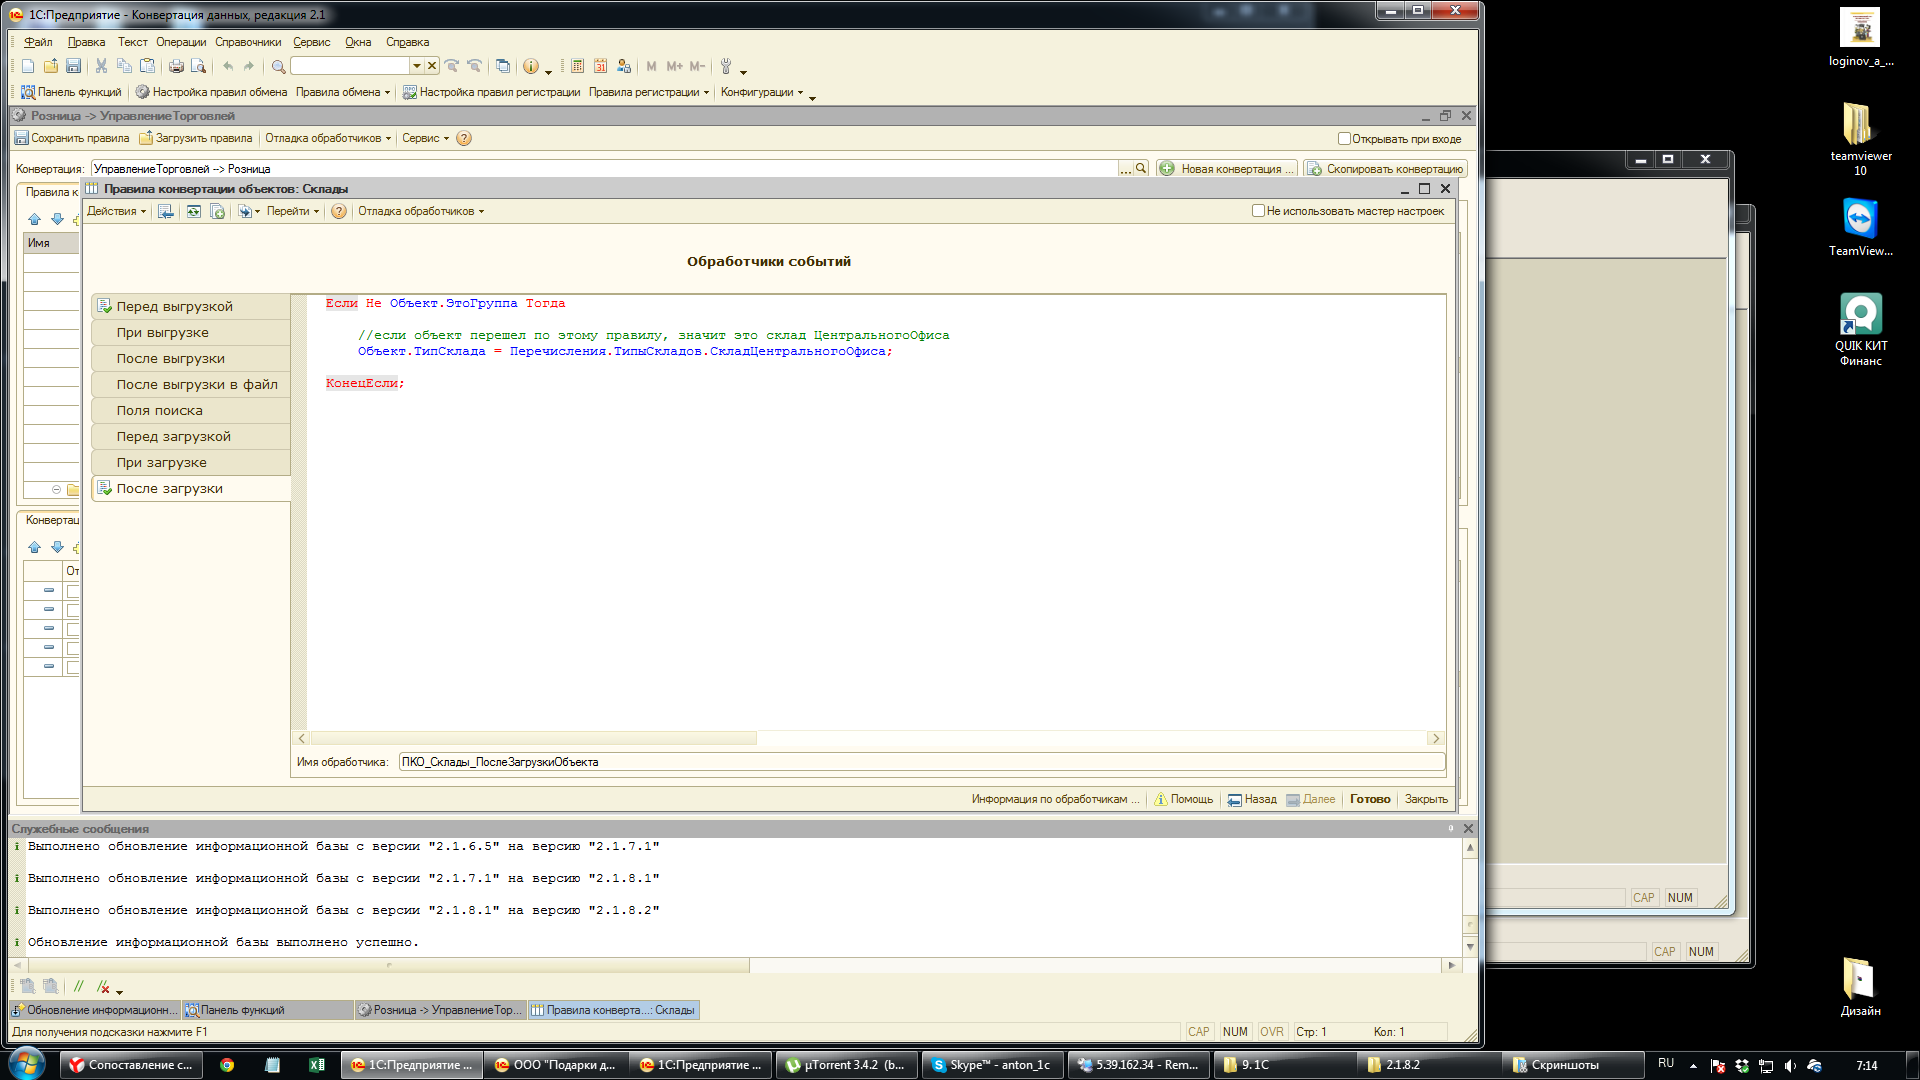Click the help question mark beside Перейти
The width and height of the screenshot is (1920, 1080).
click(339, 211)
